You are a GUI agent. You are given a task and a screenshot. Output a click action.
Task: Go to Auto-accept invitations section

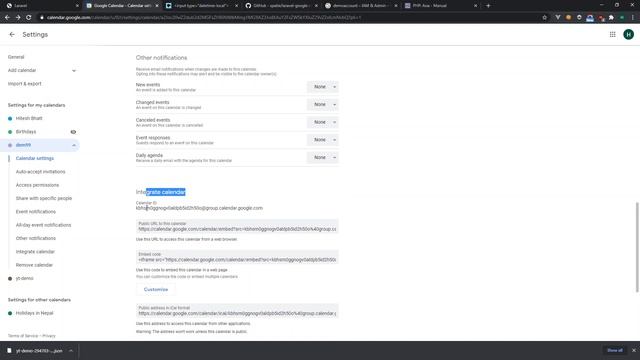40,172
